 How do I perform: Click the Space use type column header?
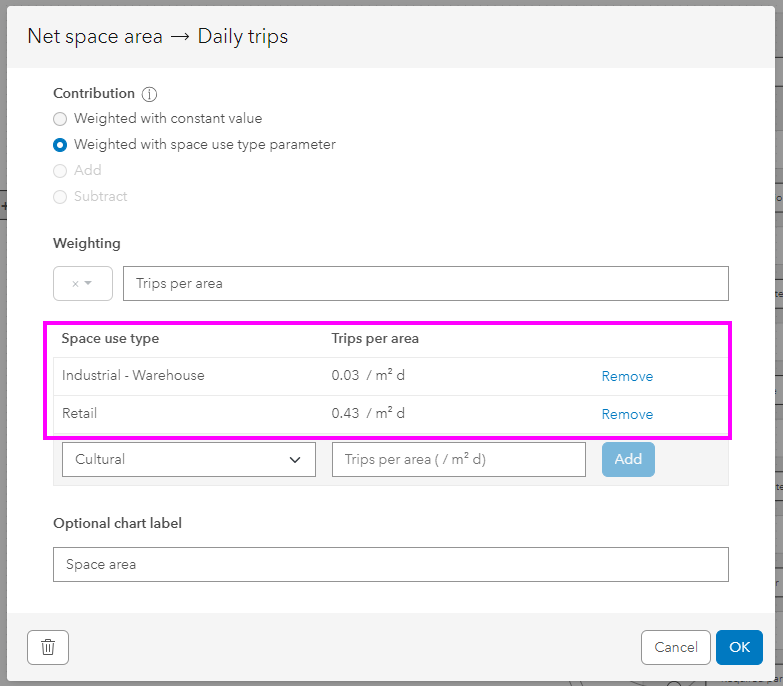110,338
